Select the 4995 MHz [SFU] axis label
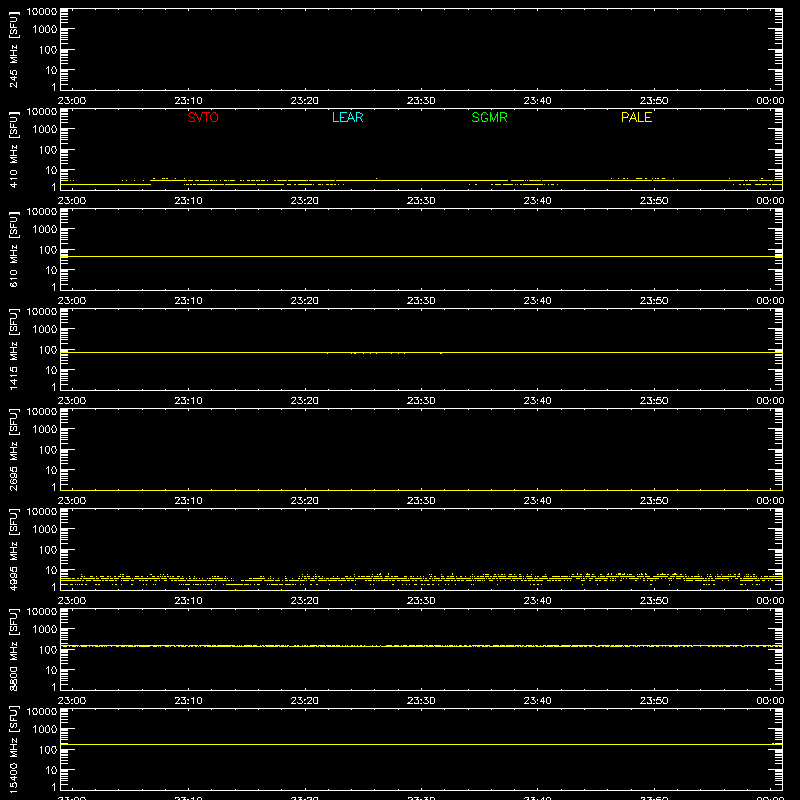This screenshot has height=800, width=800. (x=13, y=549)
